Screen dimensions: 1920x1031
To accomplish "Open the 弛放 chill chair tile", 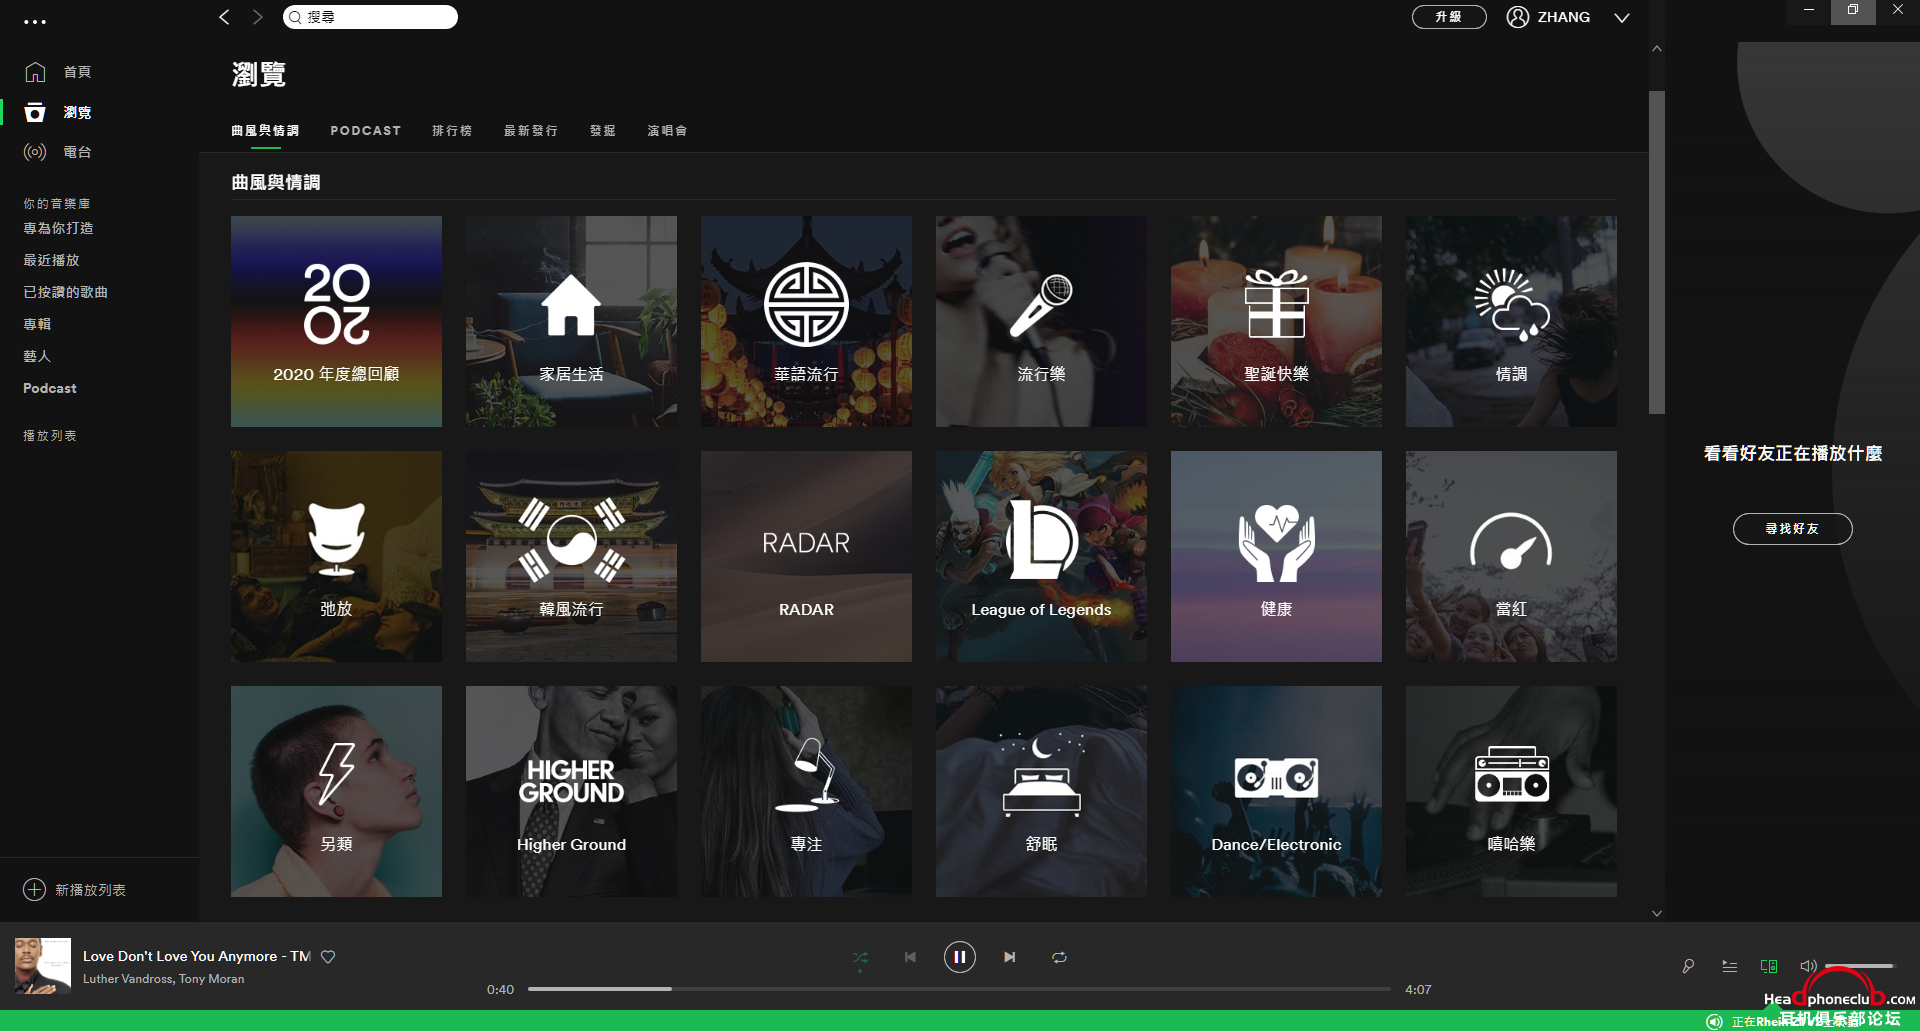I will [336, 556].
